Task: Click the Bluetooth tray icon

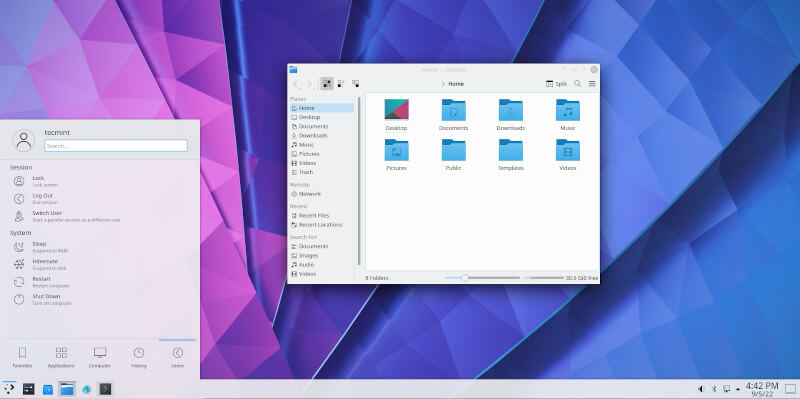Action: 714,389
